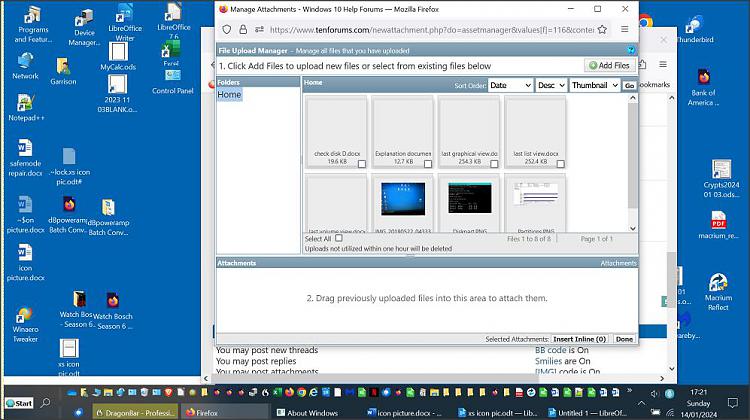Open Programs and Features desktop icon

click(x=33, y=25)
